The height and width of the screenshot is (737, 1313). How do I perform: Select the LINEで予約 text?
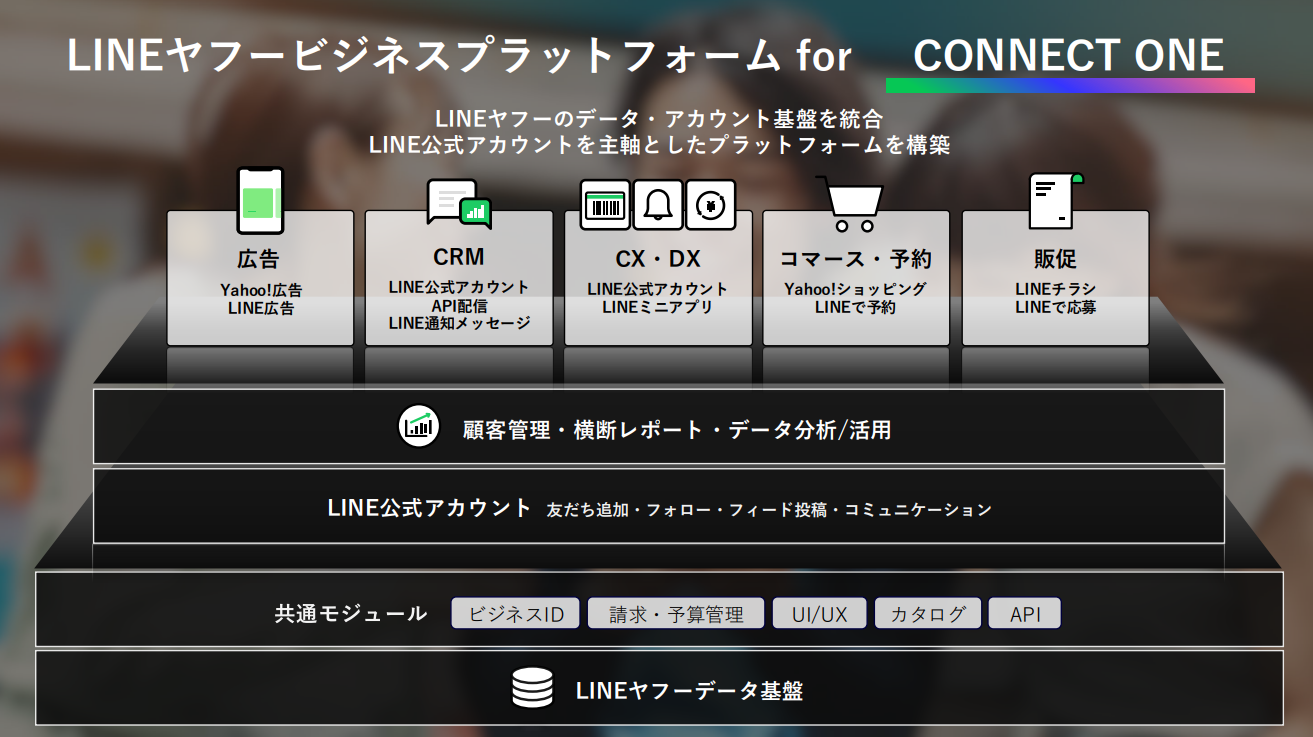[x=856, y=307]
